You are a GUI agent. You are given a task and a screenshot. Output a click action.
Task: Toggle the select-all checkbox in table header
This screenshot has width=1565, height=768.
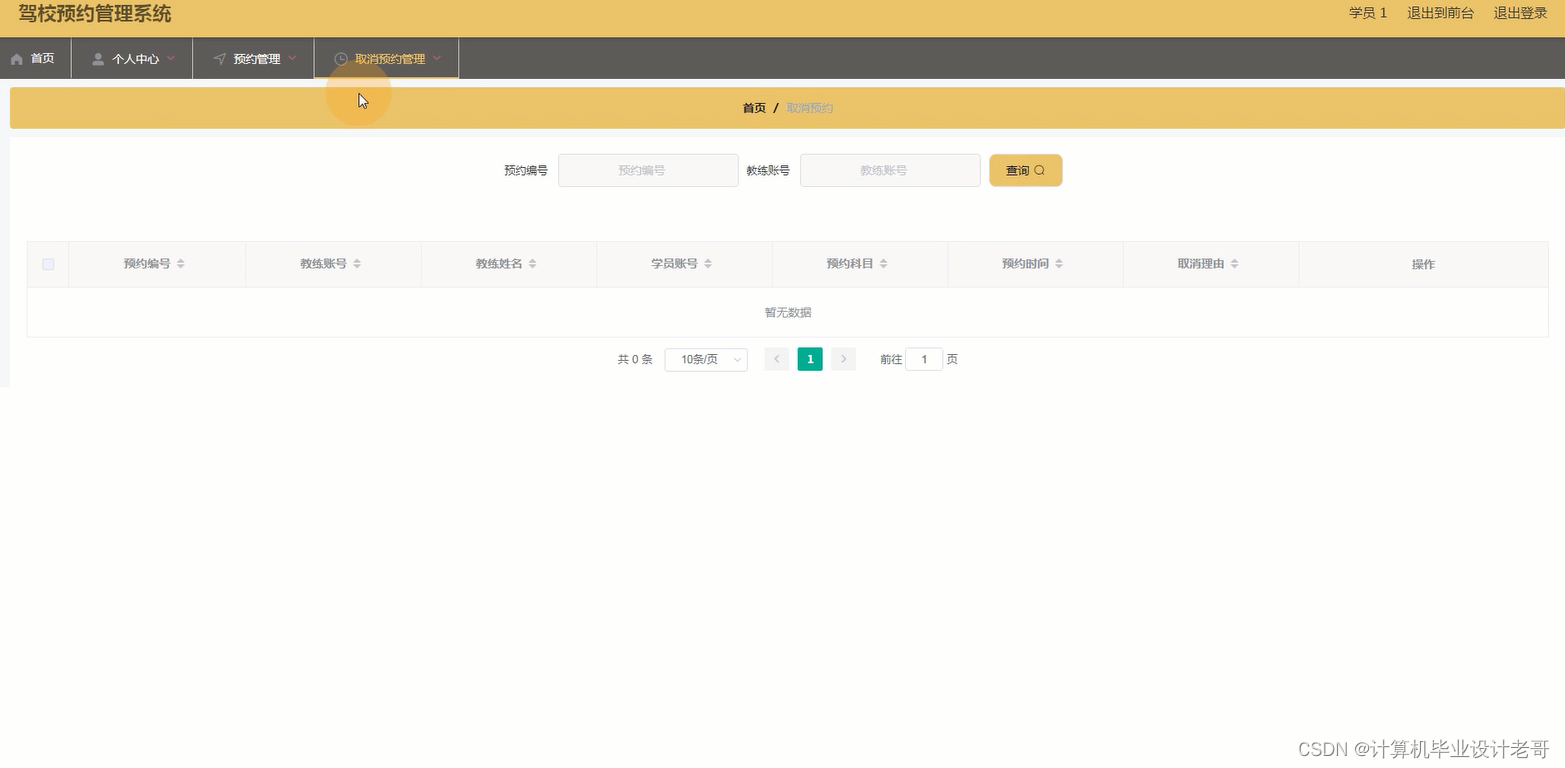(47, 263)
